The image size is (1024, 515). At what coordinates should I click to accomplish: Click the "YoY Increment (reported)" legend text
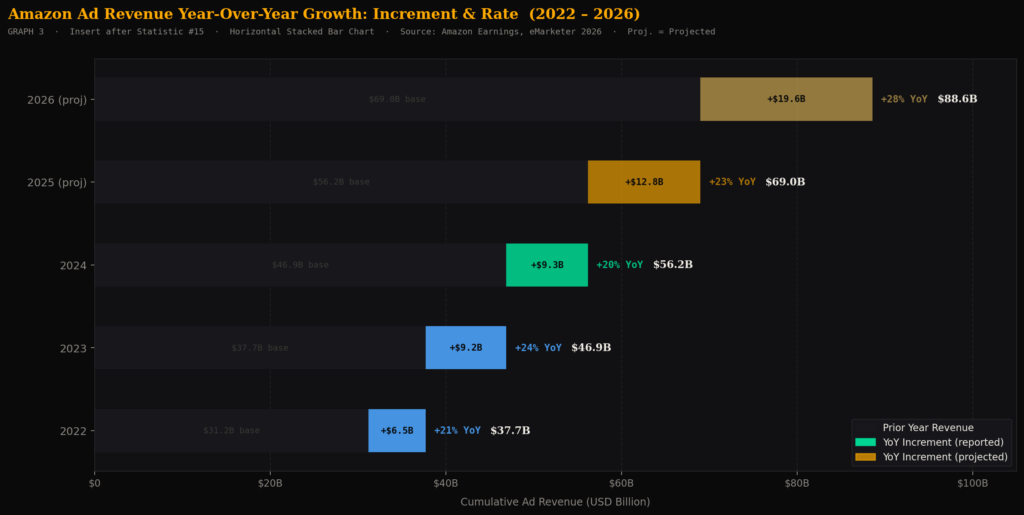pos(943,443)
